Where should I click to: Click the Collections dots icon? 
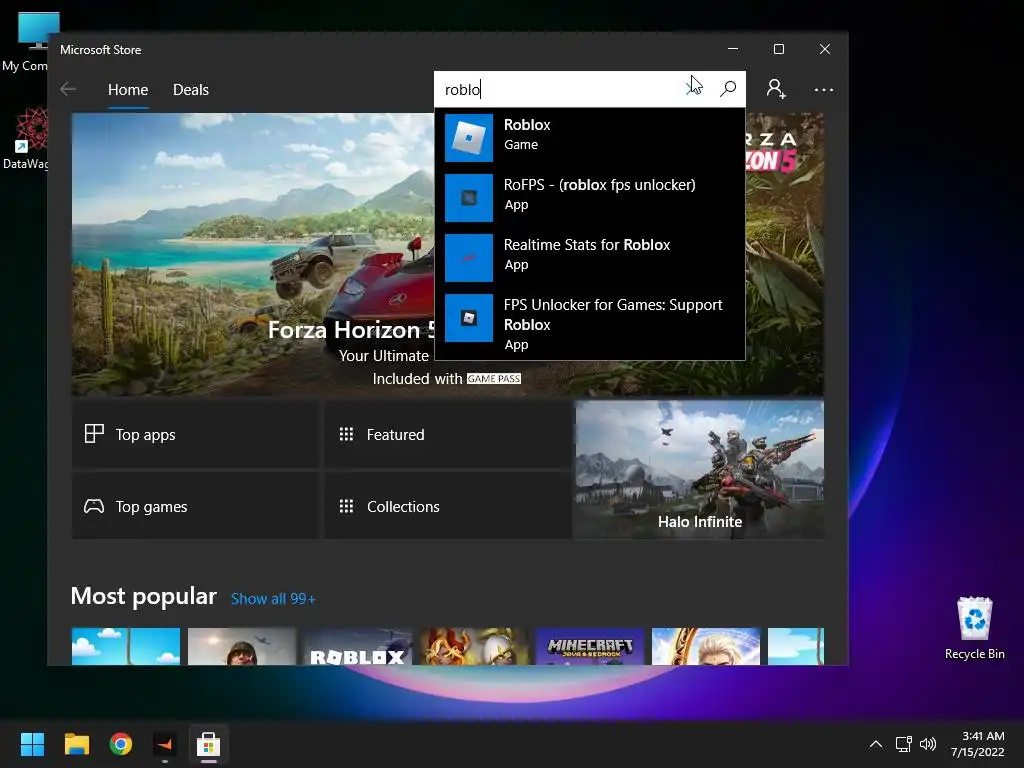(x=346, y=506)
